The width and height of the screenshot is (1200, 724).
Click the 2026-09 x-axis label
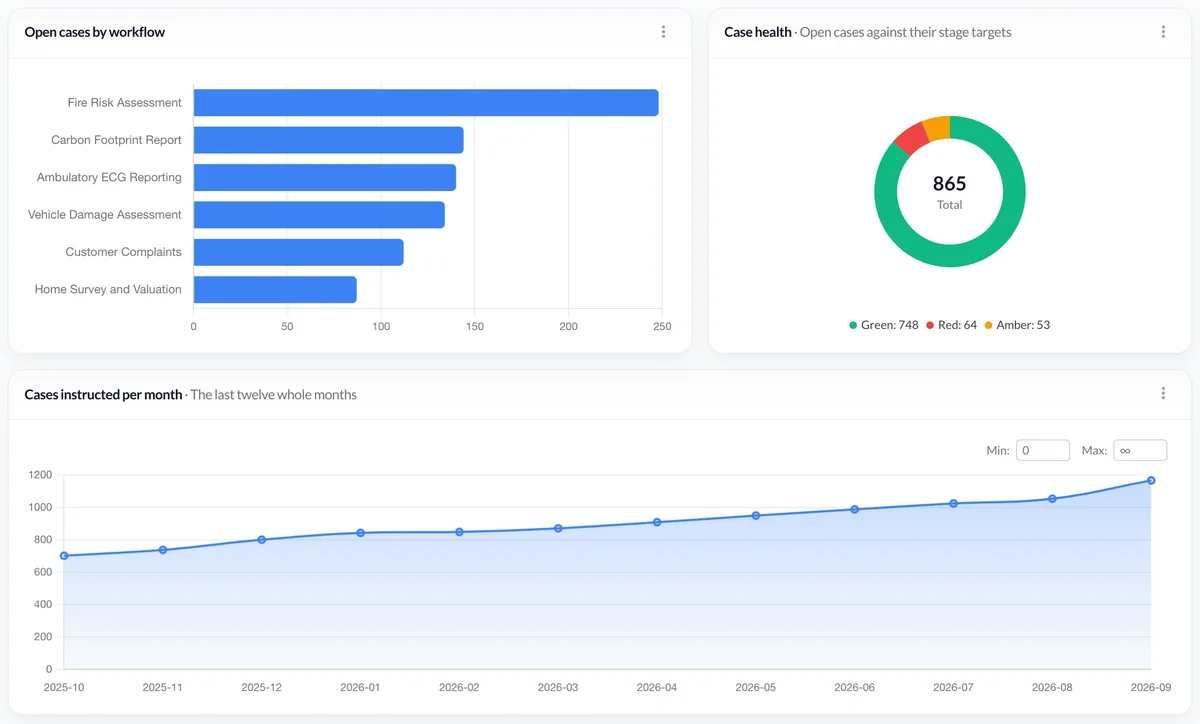(x=1151, y=688)
